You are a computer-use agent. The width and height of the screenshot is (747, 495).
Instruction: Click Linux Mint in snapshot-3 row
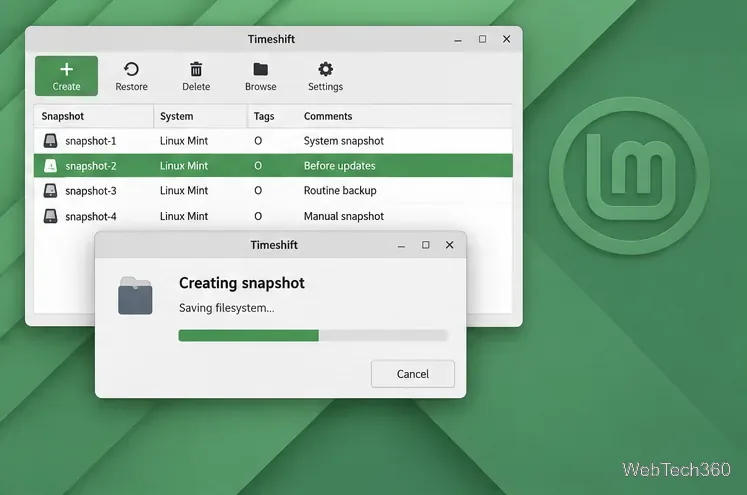click(184, 191)
